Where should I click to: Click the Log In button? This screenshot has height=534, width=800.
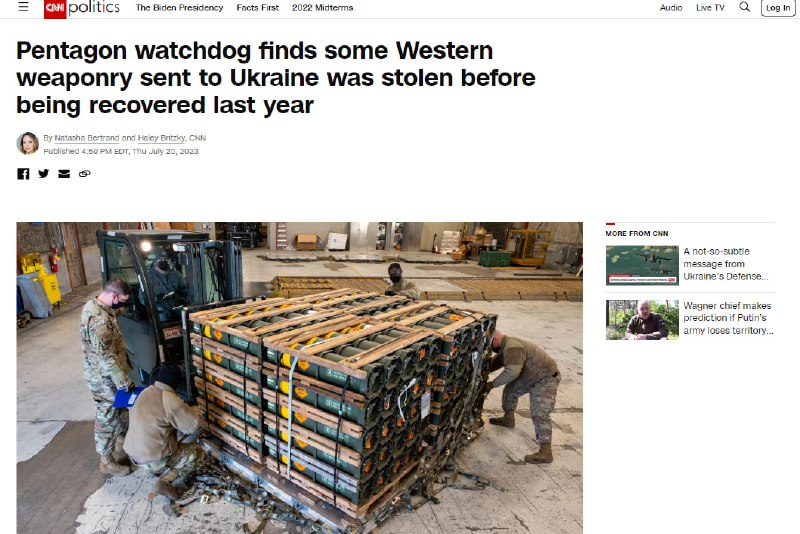tap(778, 8)
